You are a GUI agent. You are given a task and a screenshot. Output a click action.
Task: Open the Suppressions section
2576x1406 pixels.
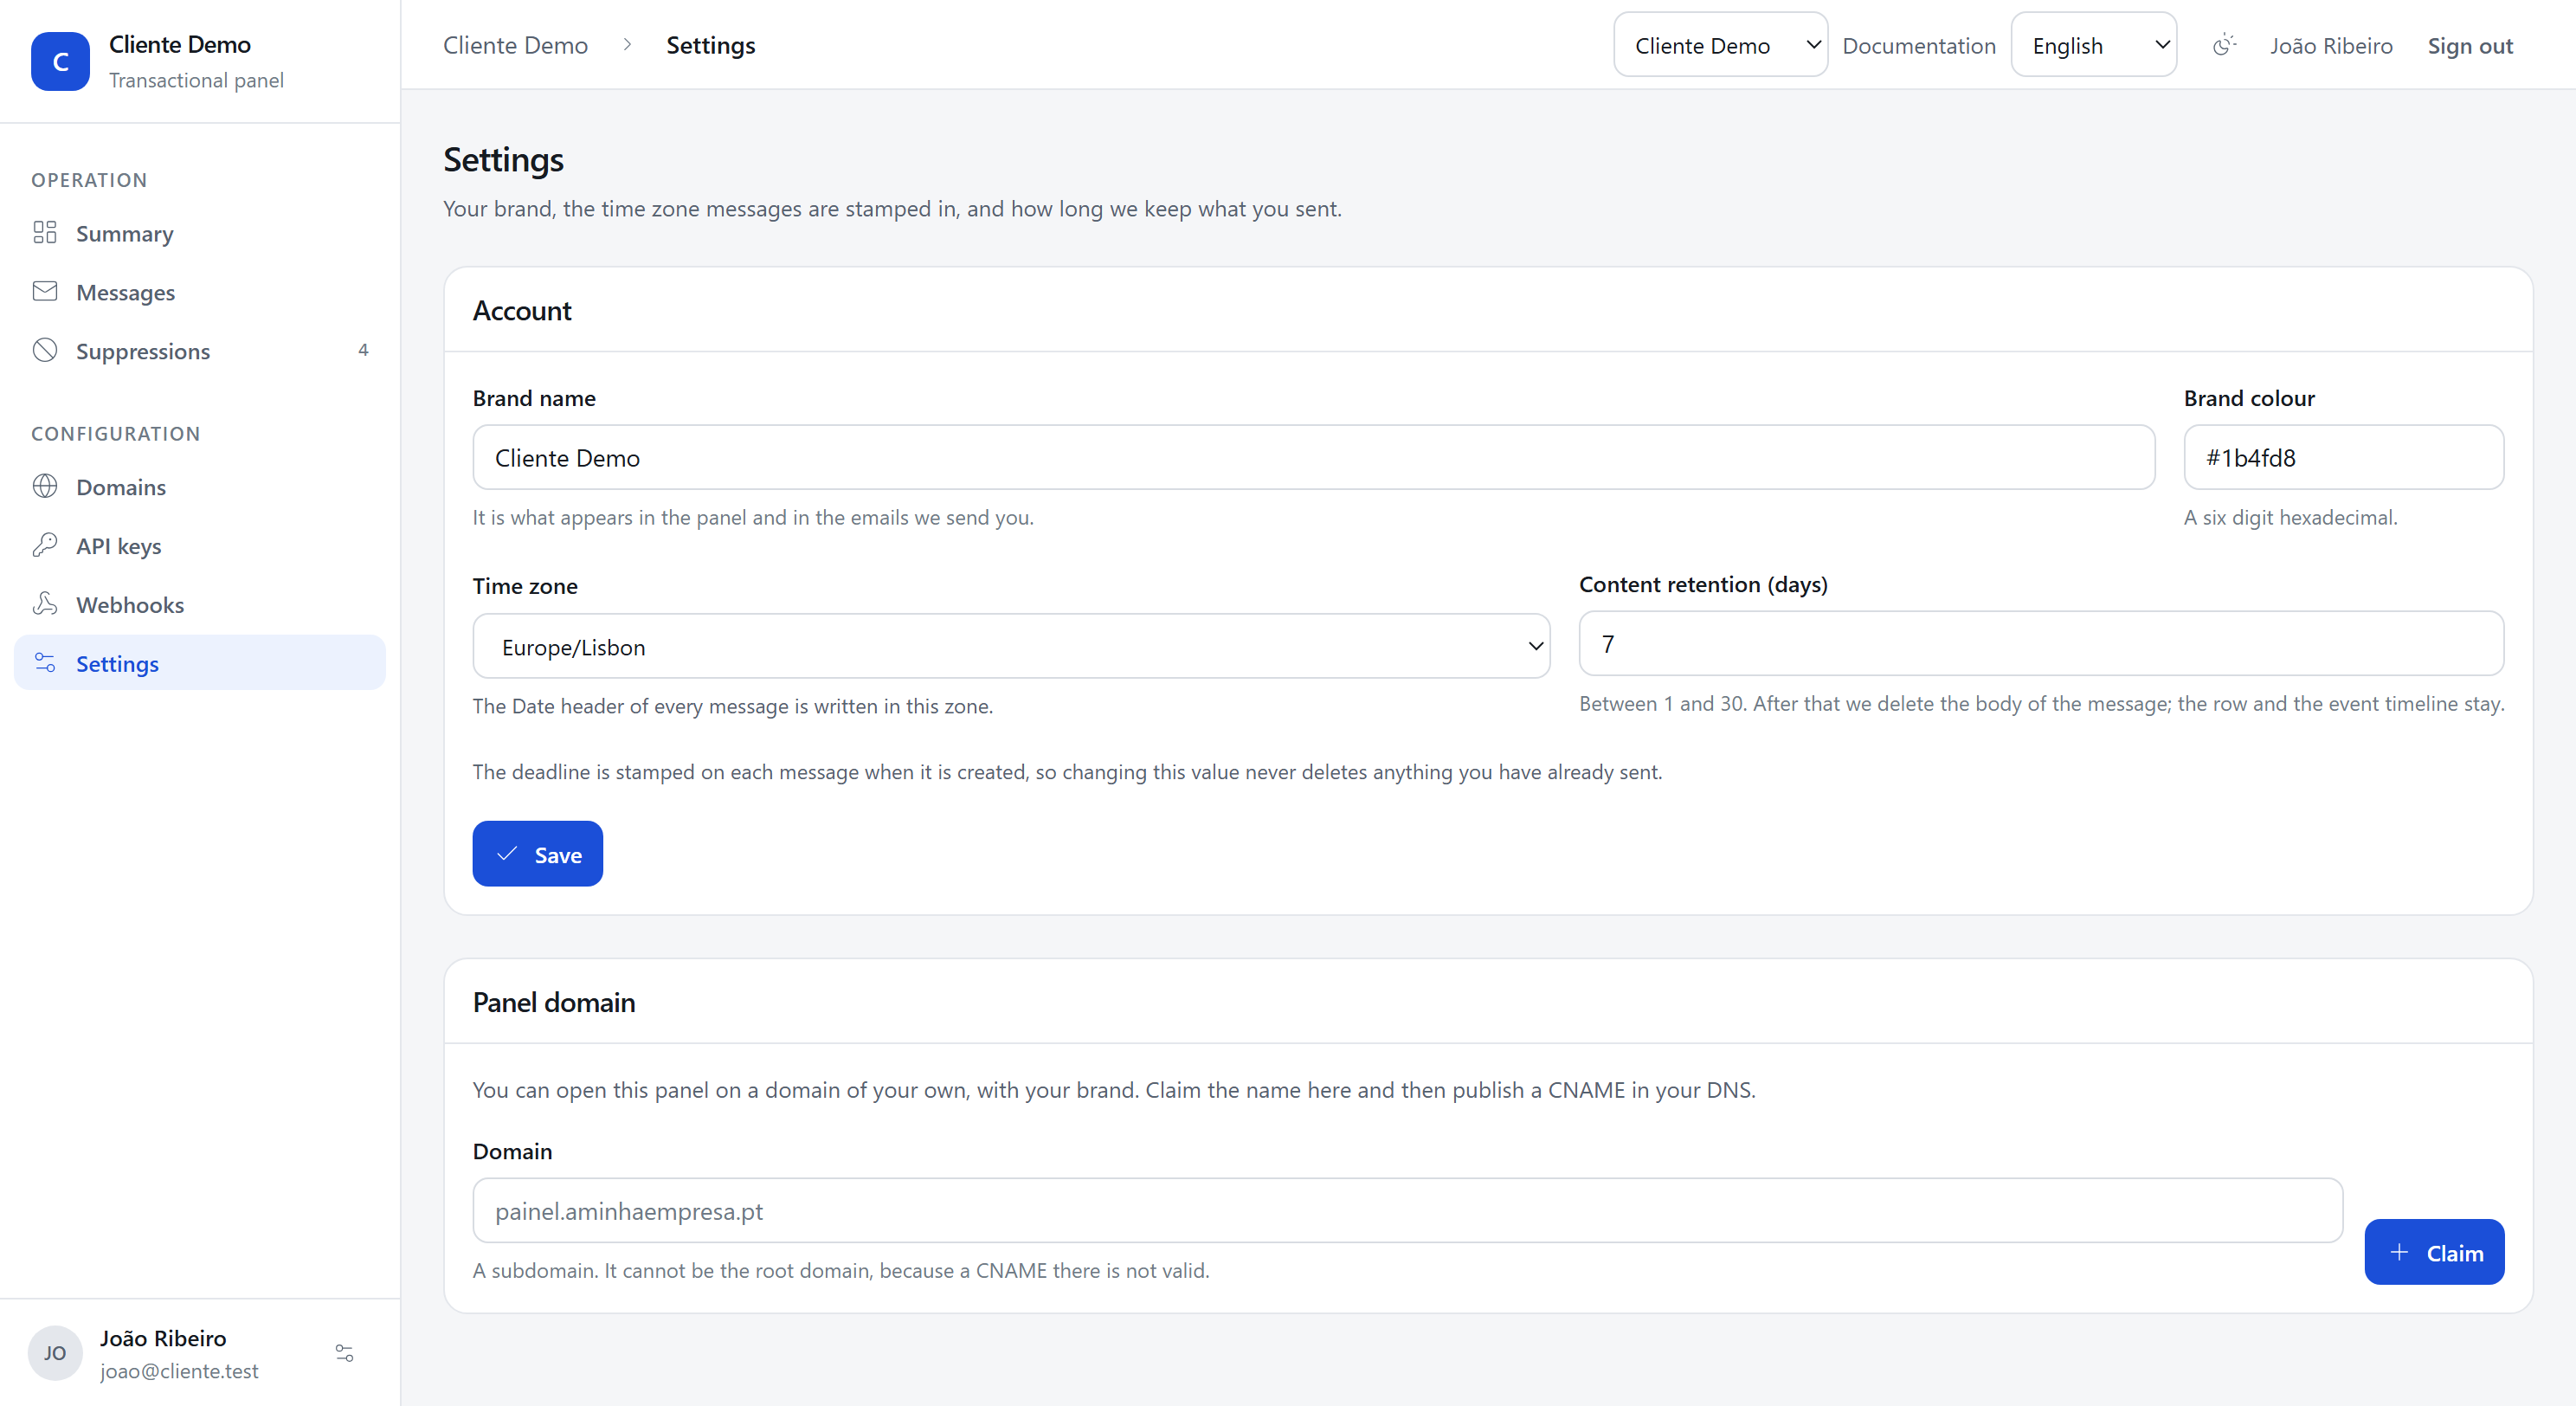click(200, 351)
